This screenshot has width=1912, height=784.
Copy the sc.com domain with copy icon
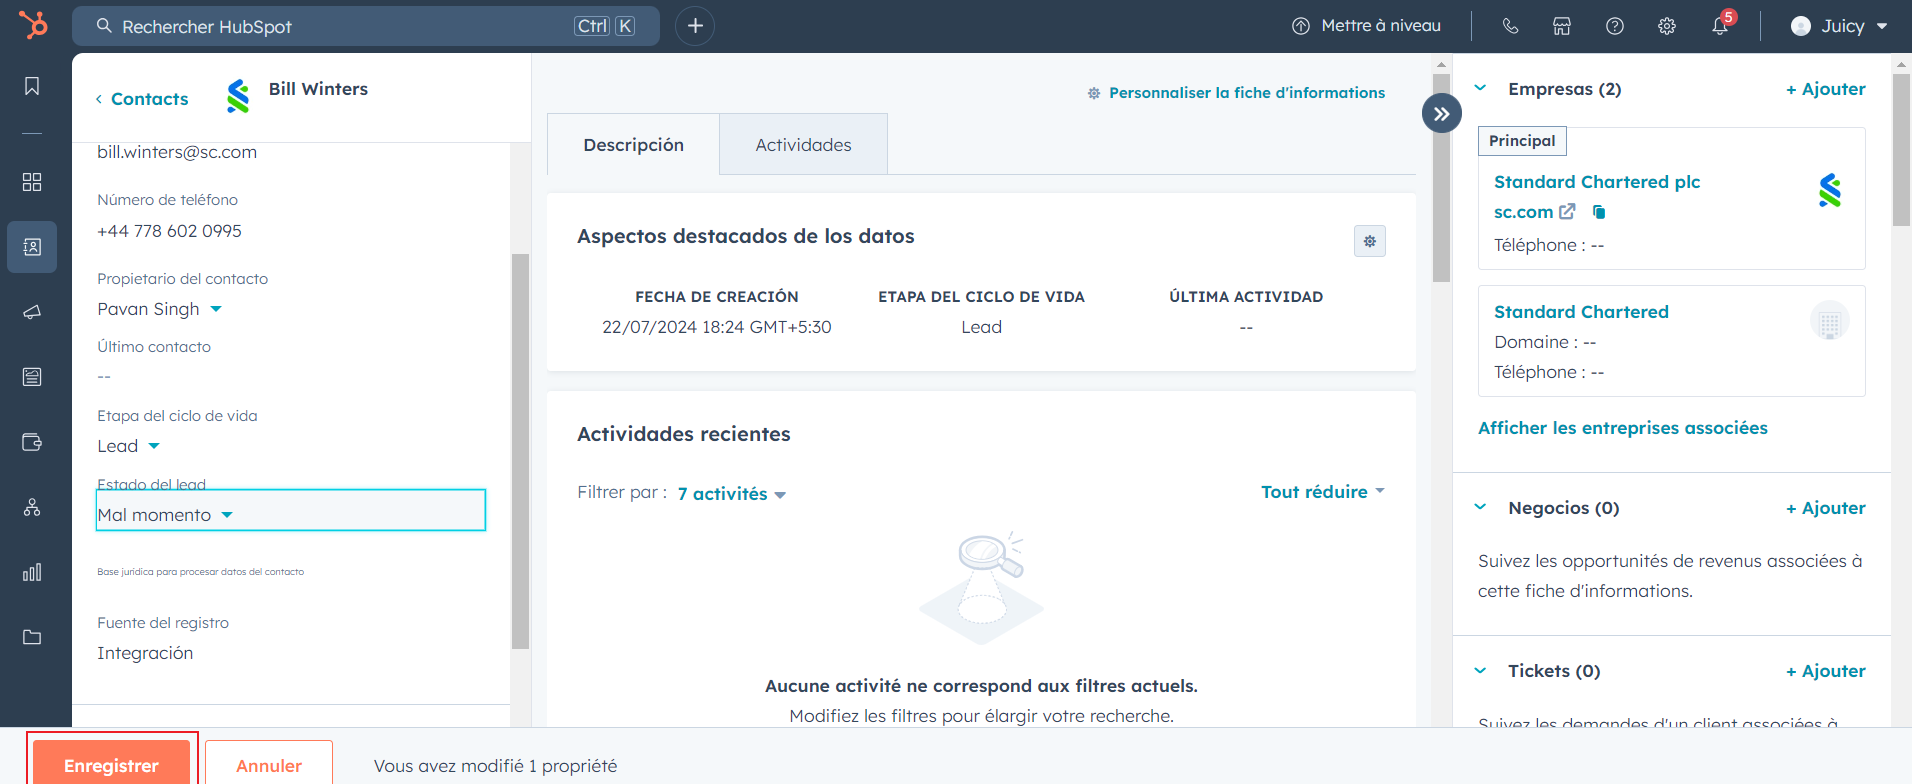[x=1599, y=212]
